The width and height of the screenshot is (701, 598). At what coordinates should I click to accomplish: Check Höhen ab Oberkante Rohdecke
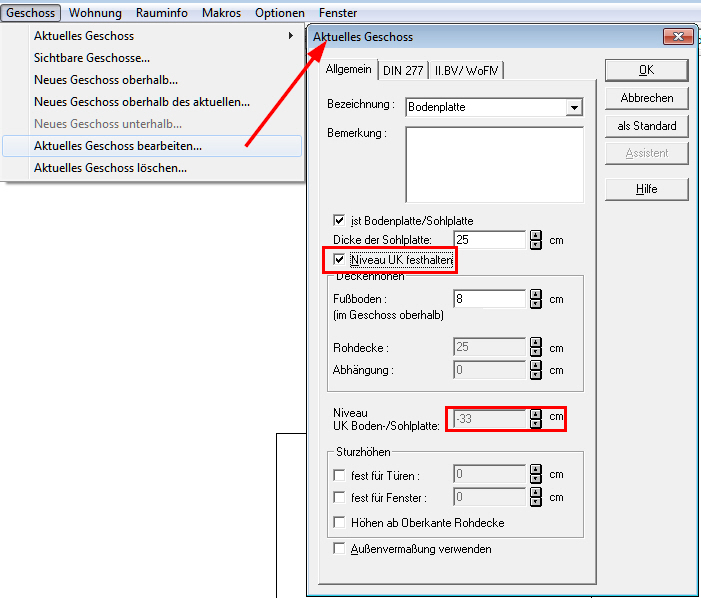coord(339,522)
